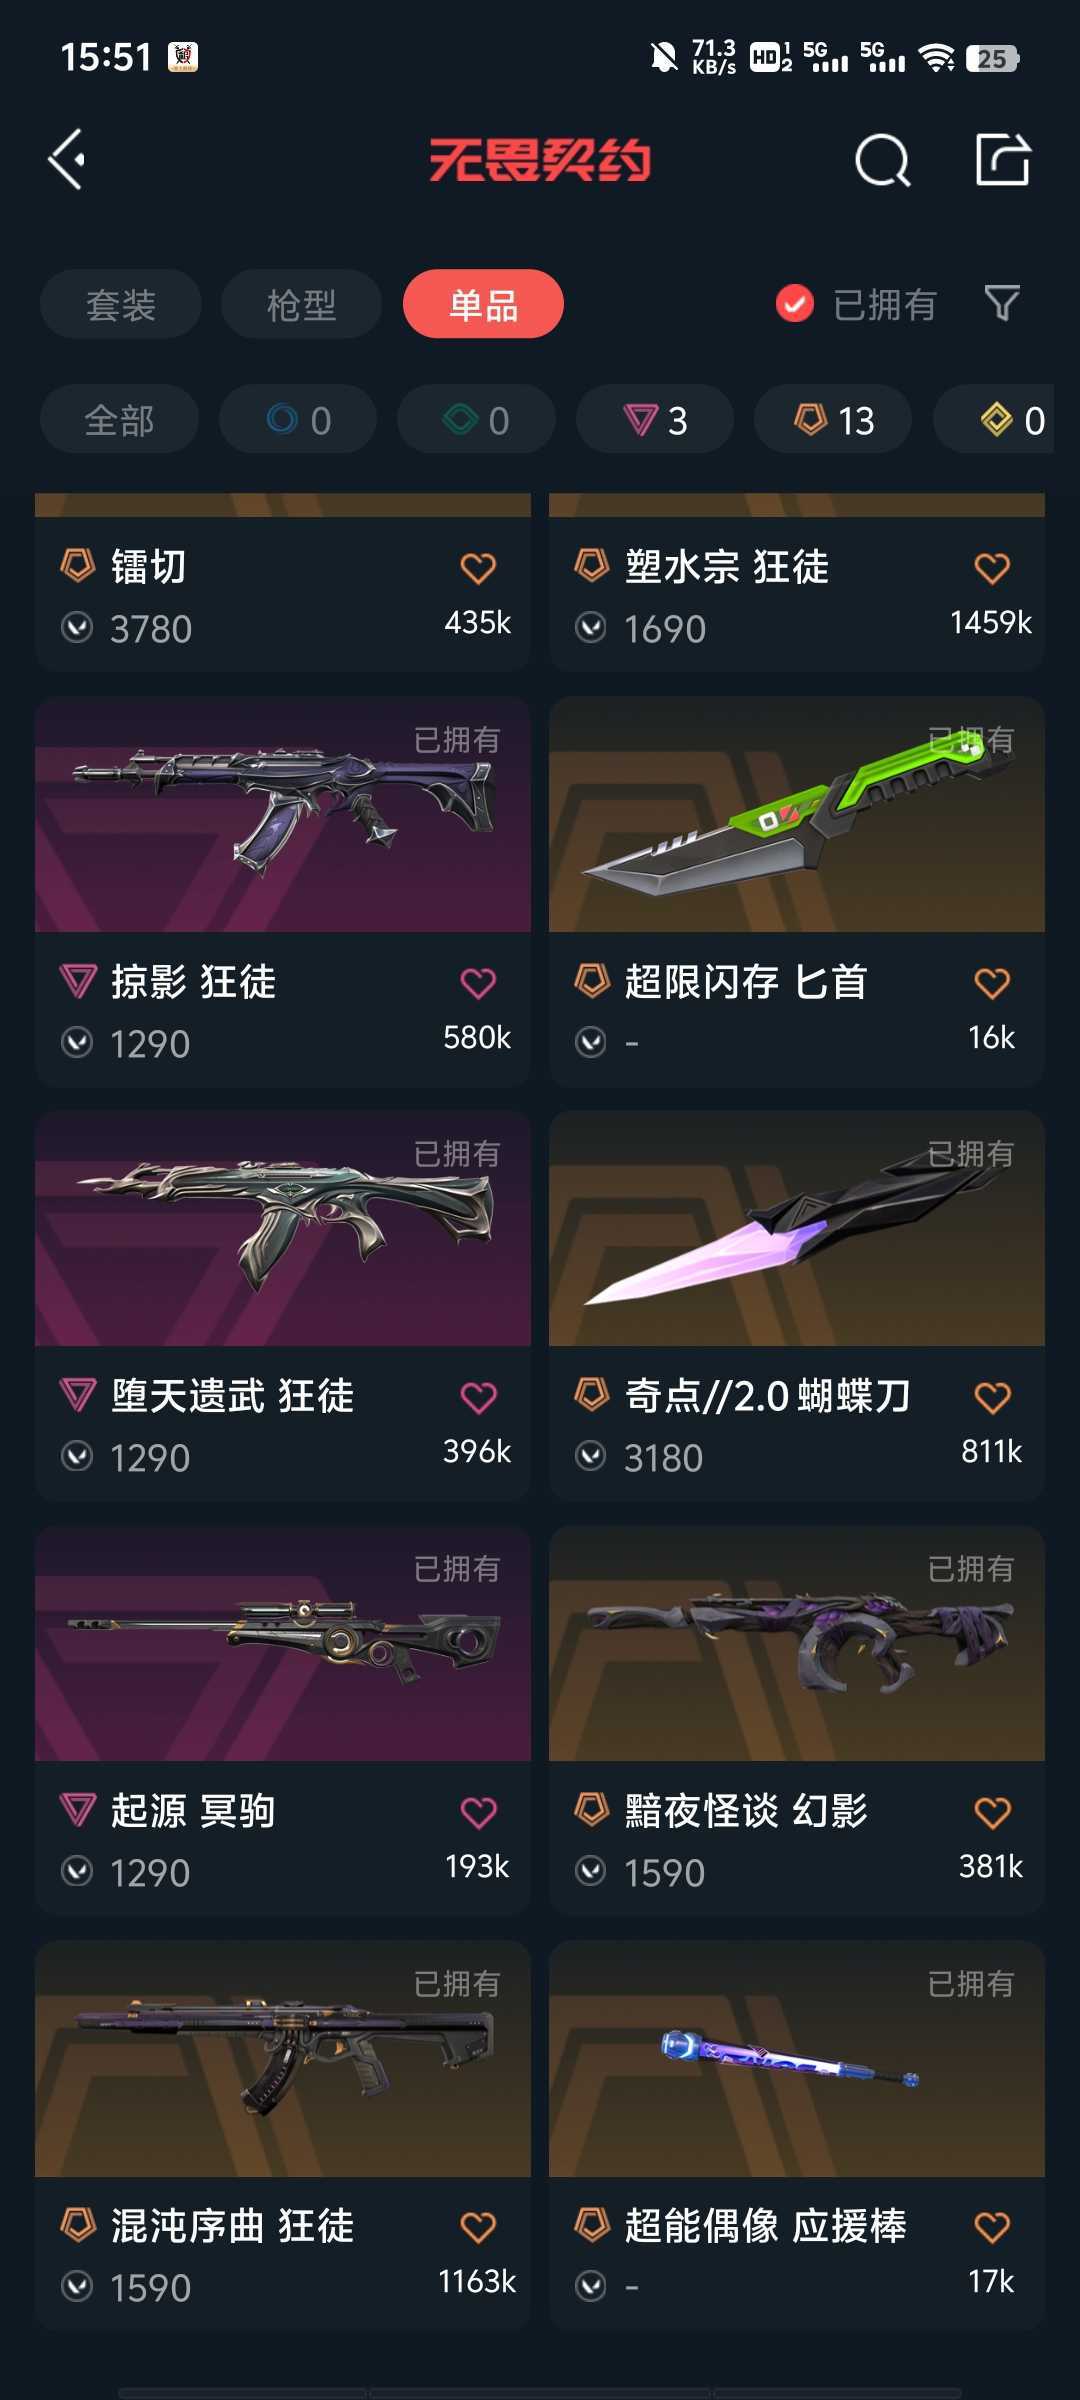This screenshot has width=1080, height=2400.
Task: Toggle the 已拥有 owned checkbox
Action: pyautogui.click(x=795, y=304)
